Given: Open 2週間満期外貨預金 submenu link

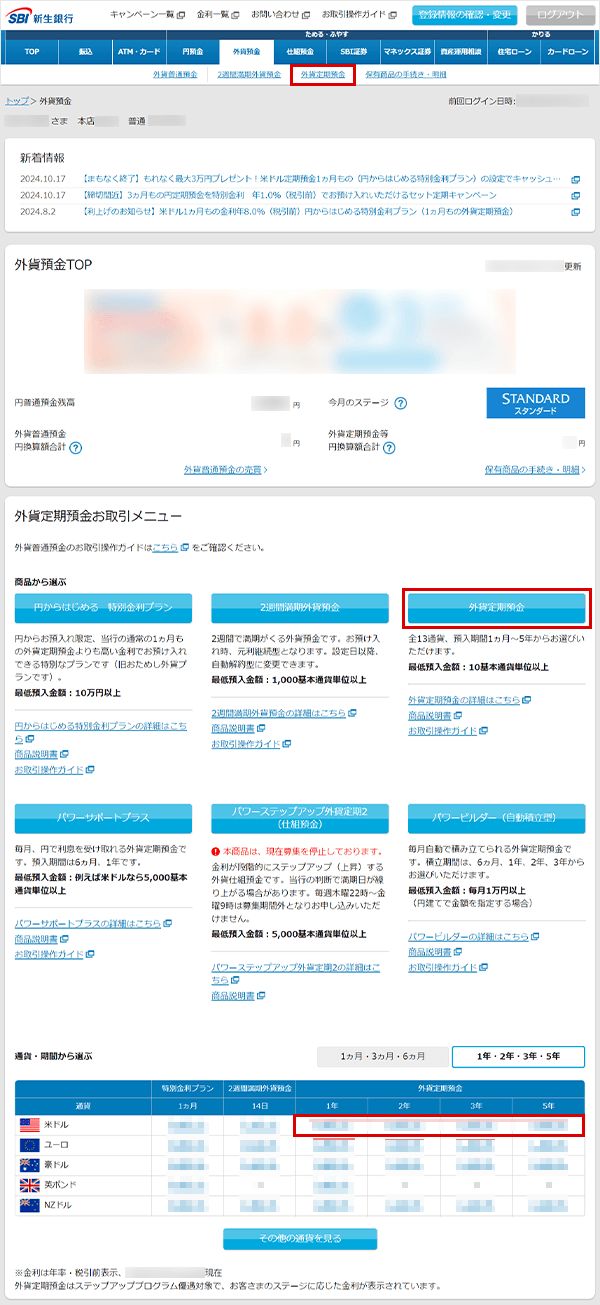Looking at the screenshot, I should click(x=249, y=75).
